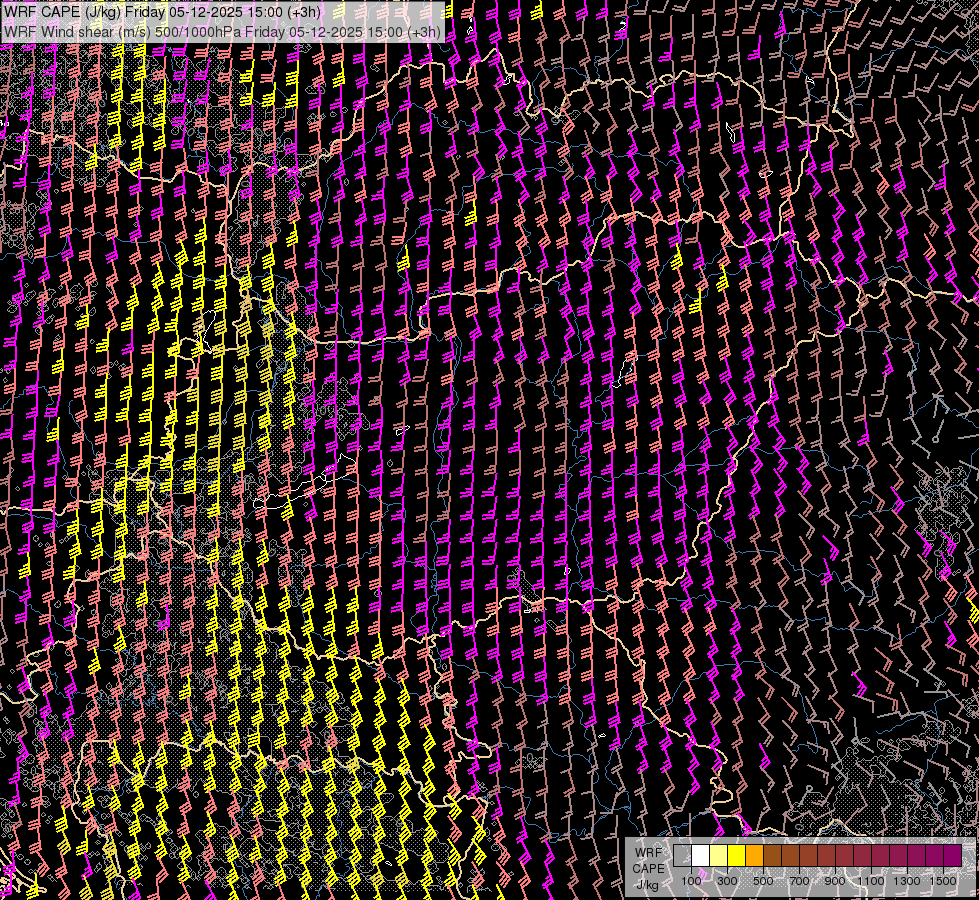Click the pale yellow swatch in the CAPE legend
Image resolution: width=979 pixels, height=900 pixels.
[719, 855]
